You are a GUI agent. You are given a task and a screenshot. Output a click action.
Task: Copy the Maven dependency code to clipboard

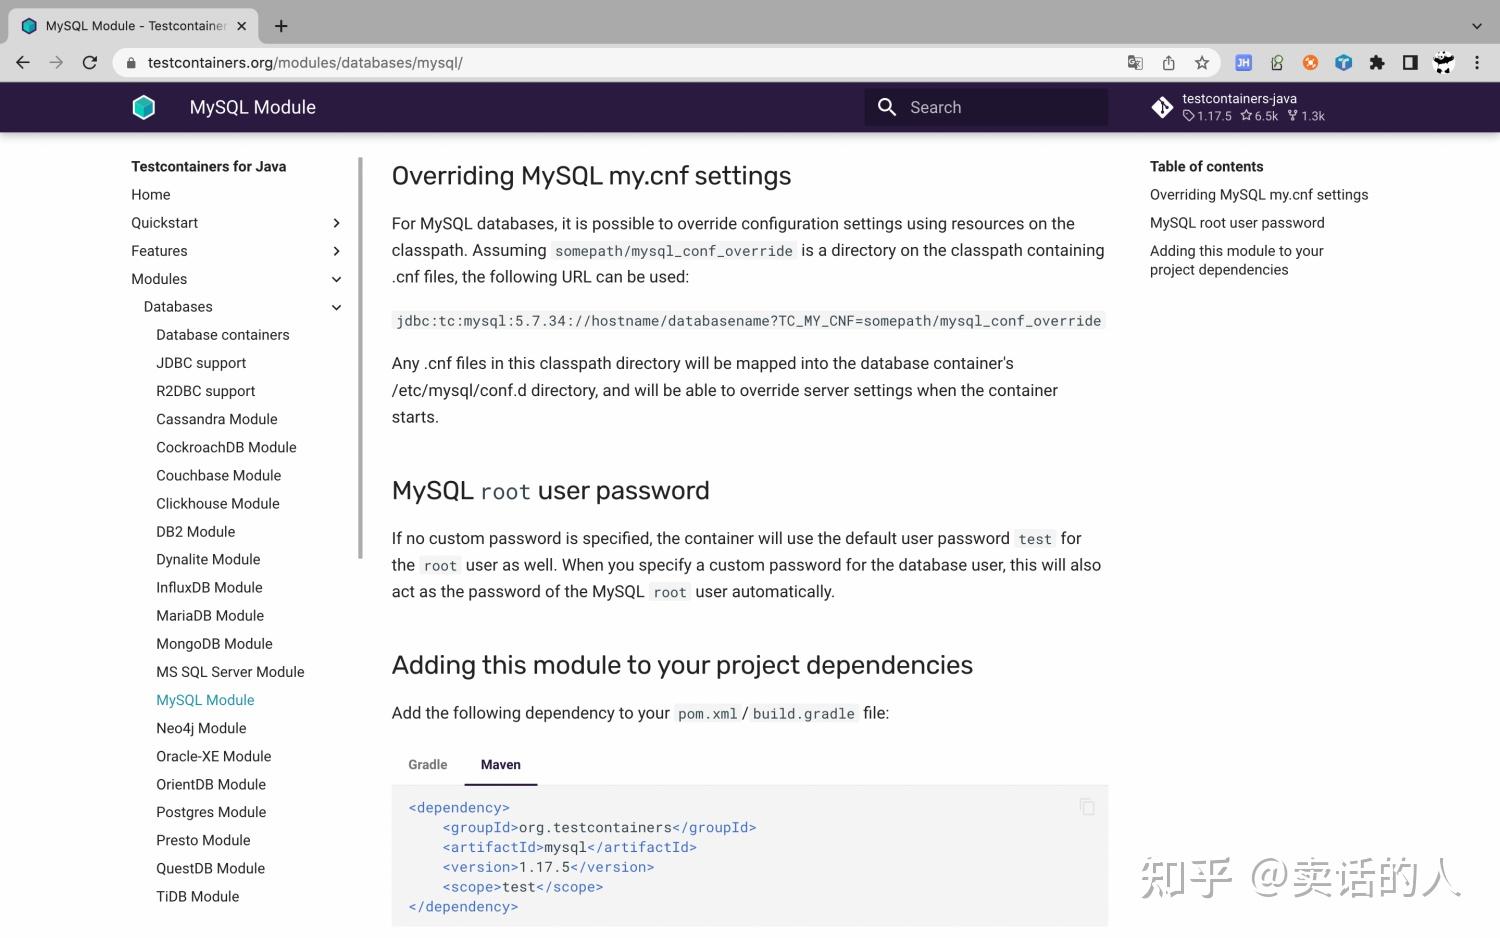click(1087, 807)
